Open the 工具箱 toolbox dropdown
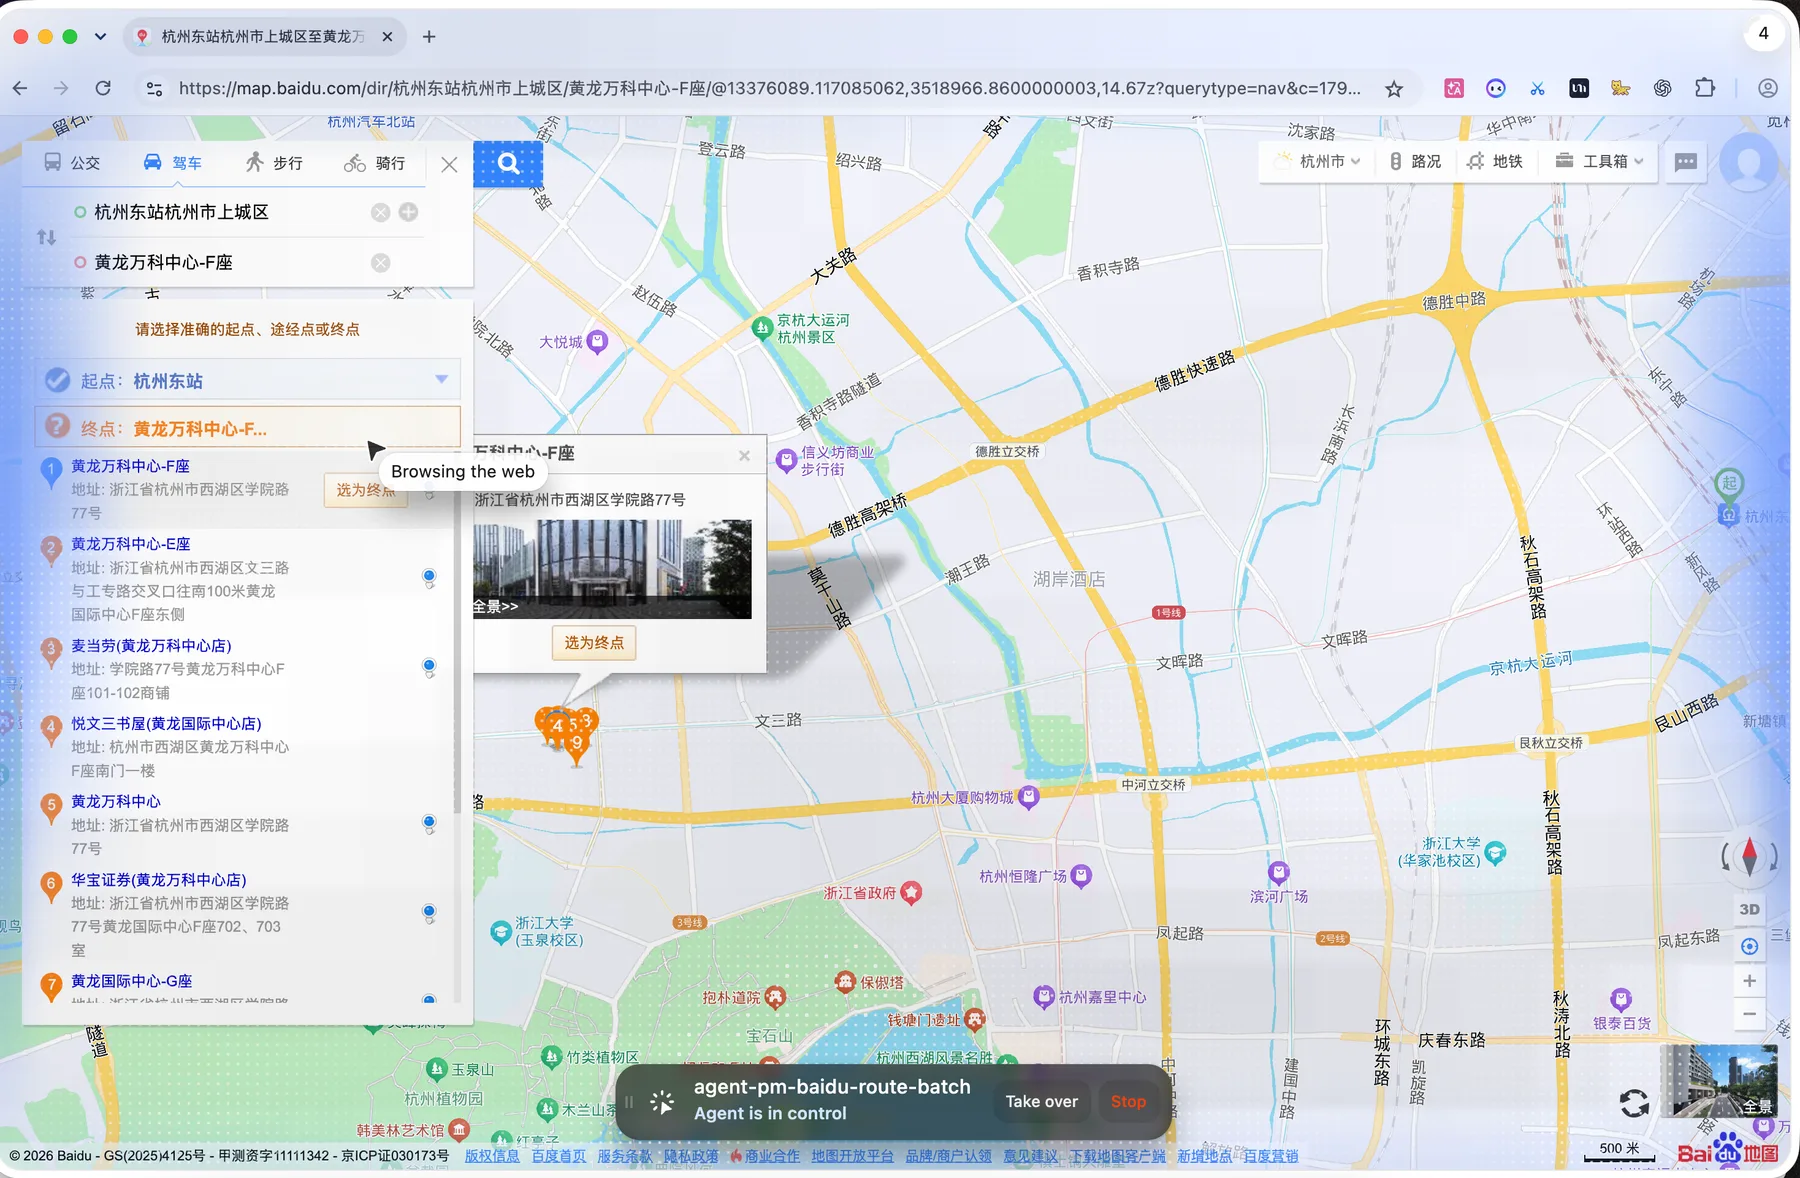This screenshot has width=1800, height=1178. (1599, 162)
